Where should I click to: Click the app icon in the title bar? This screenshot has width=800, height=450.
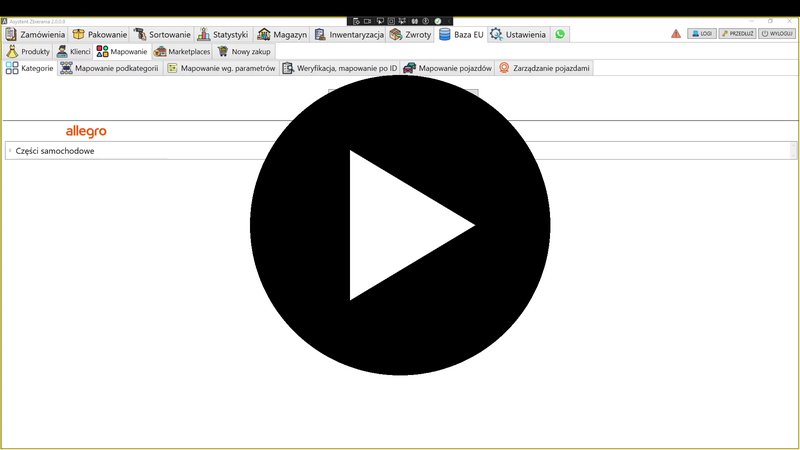tap(4, 21)
